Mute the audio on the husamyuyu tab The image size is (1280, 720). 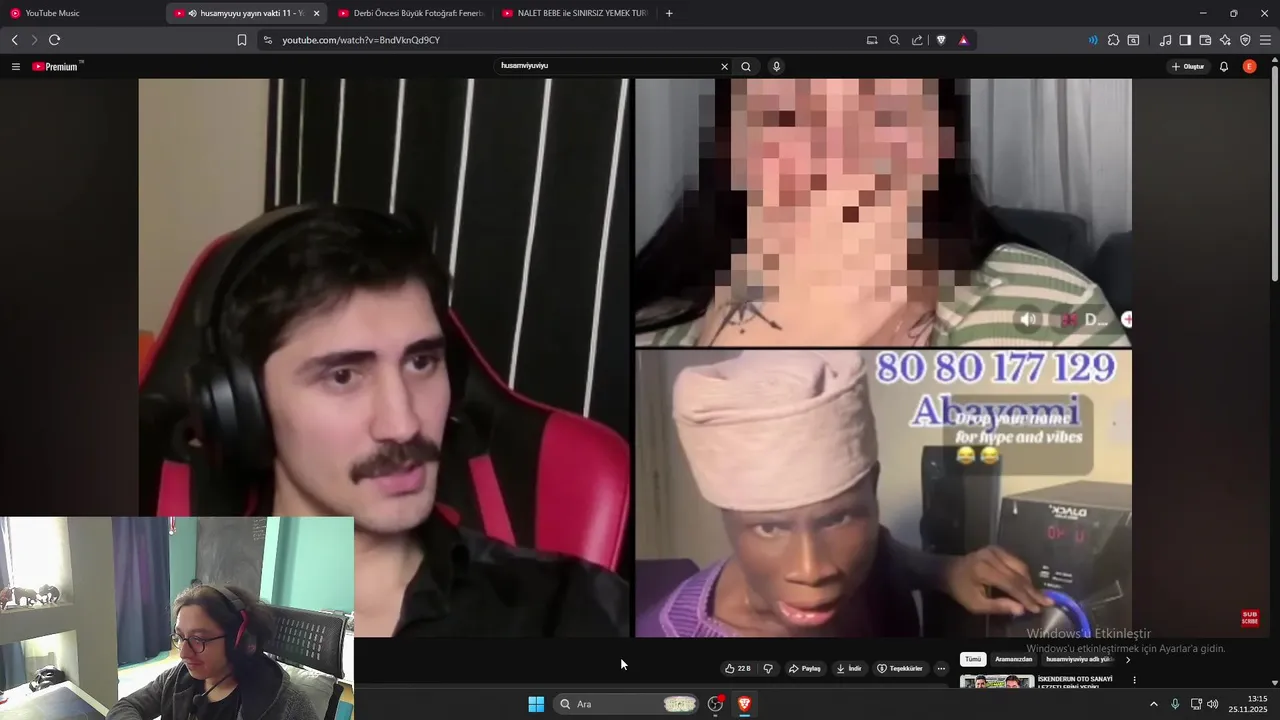pyautogui.click(x=192, y=13)
